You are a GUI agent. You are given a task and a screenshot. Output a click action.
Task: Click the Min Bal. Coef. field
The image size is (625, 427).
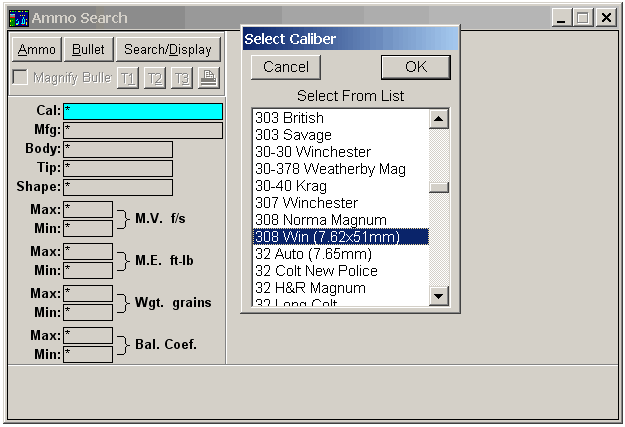(x=88, y=354)
